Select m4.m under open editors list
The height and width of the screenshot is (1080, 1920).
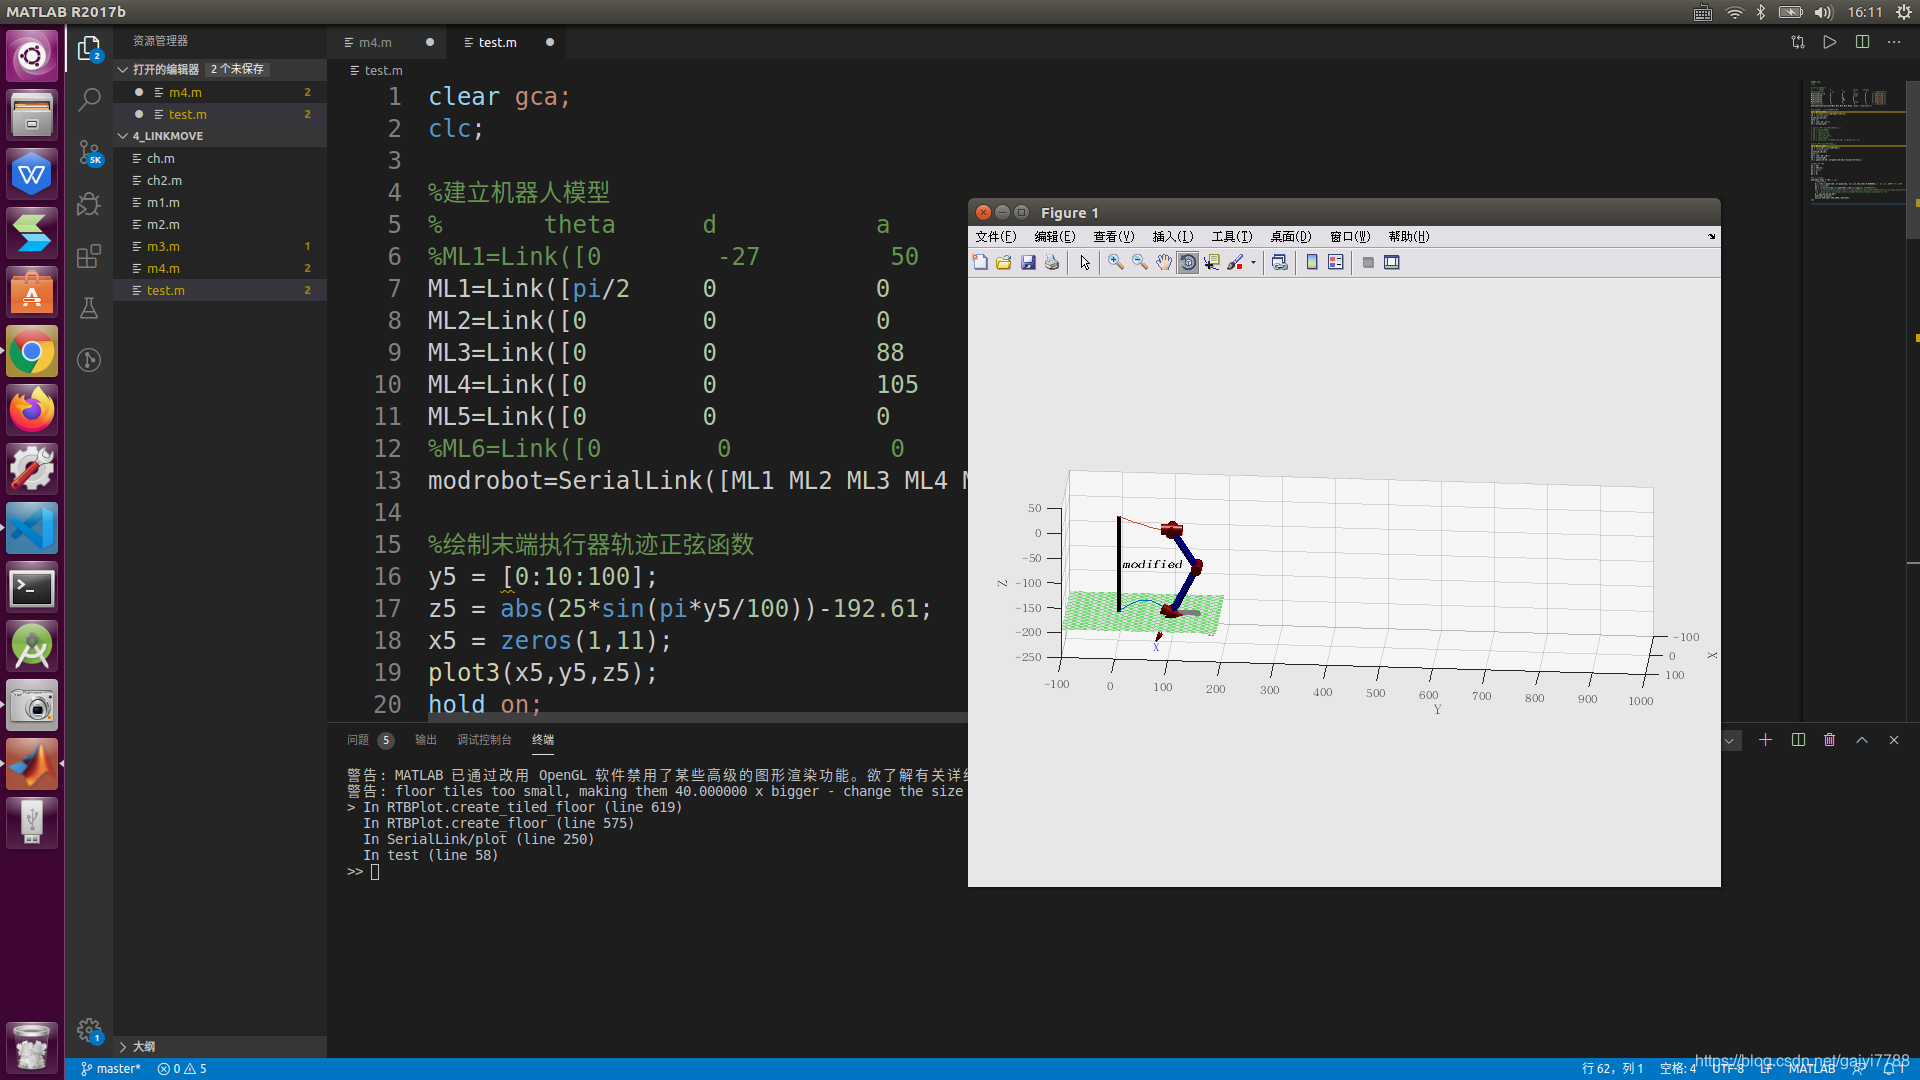click(x=220, y=92)
